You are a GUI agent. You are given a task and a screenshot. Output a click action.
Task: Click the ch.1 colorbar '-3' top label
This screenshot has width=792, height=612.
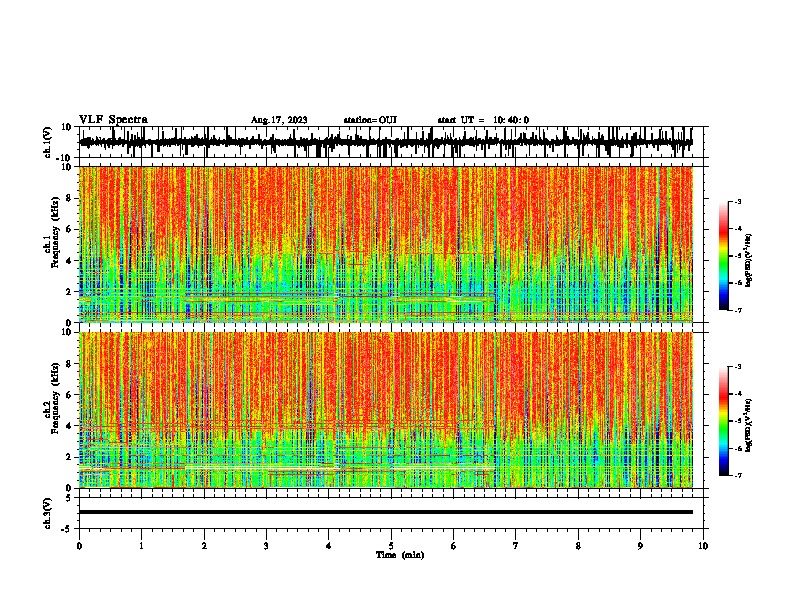click(x=737, y=201)
